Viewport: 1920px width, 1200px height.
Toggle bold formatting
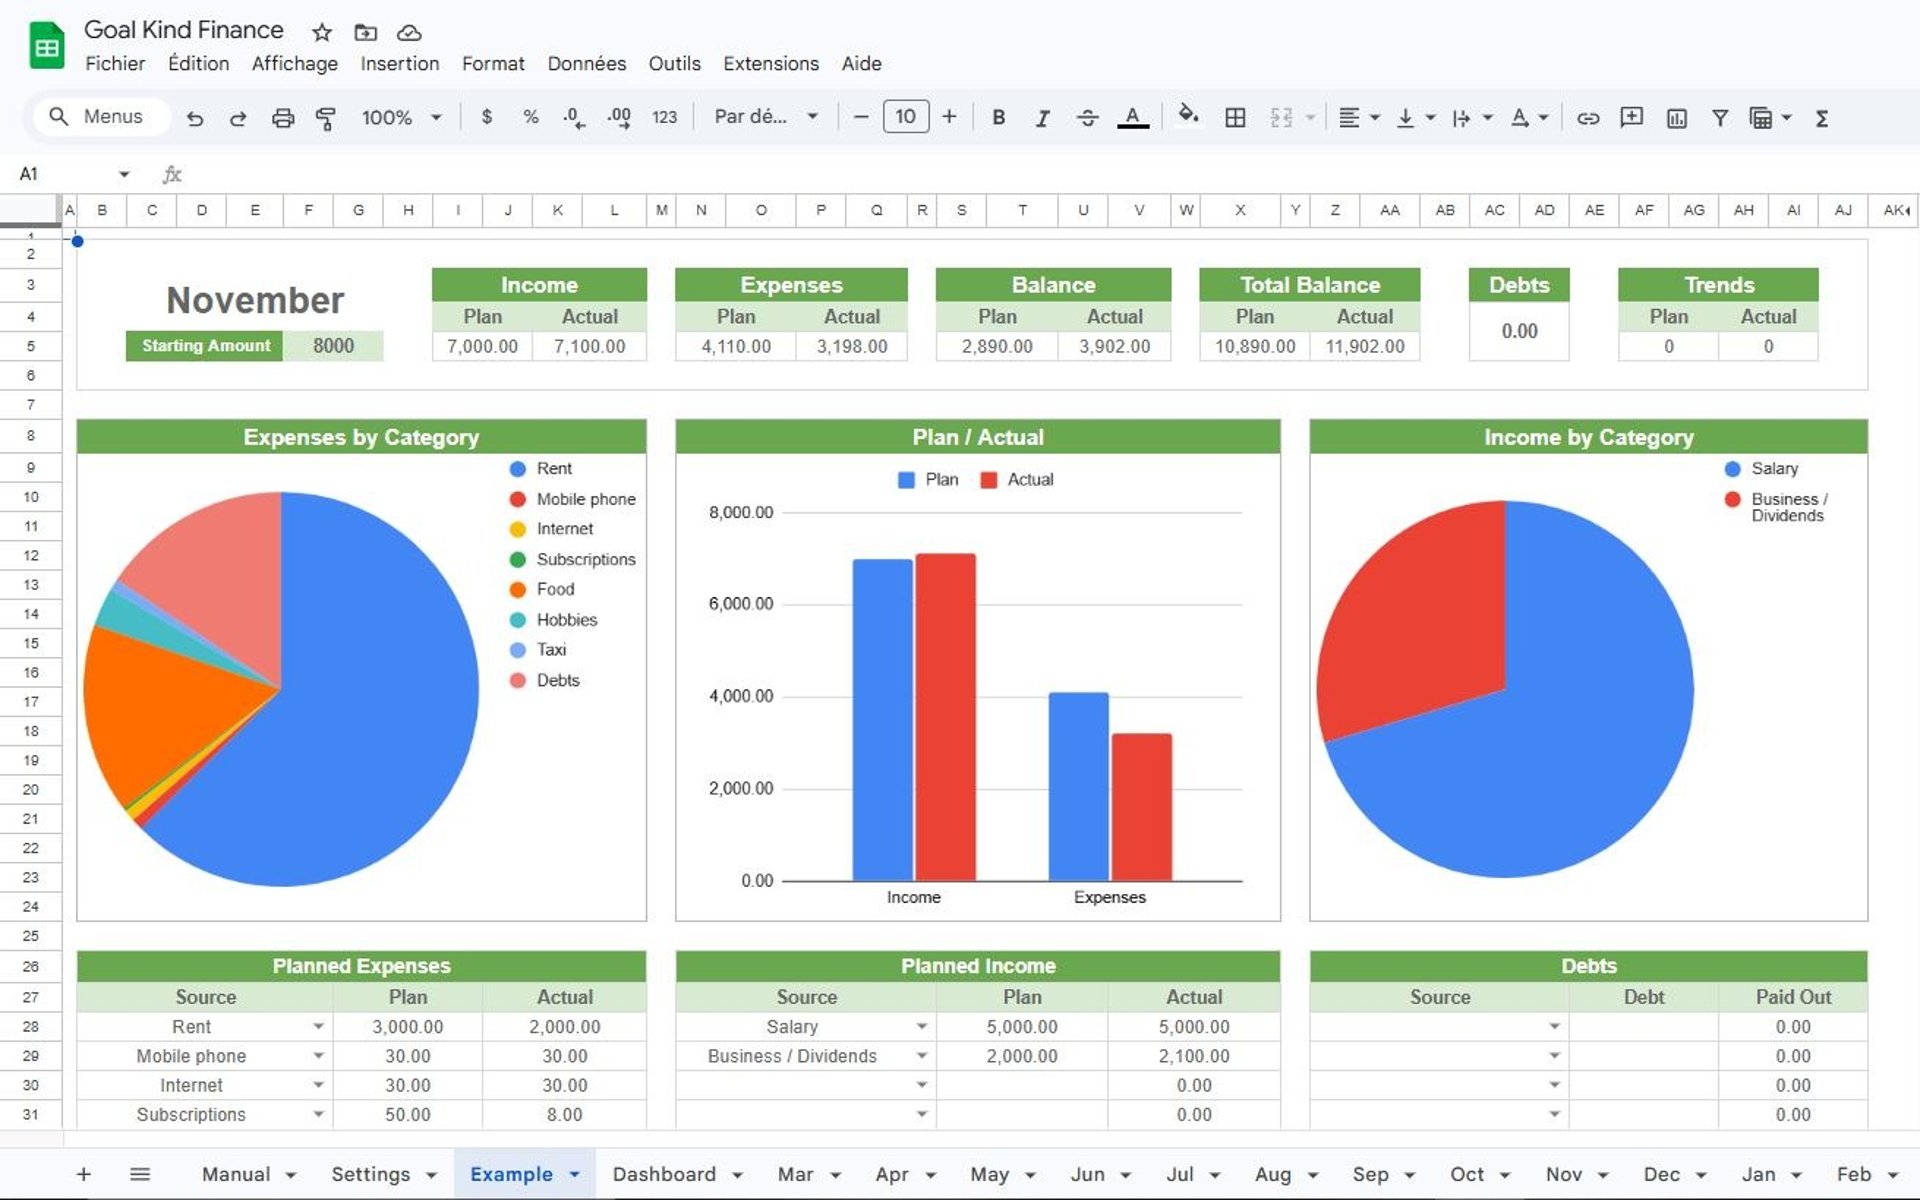[x=998, y=118]
